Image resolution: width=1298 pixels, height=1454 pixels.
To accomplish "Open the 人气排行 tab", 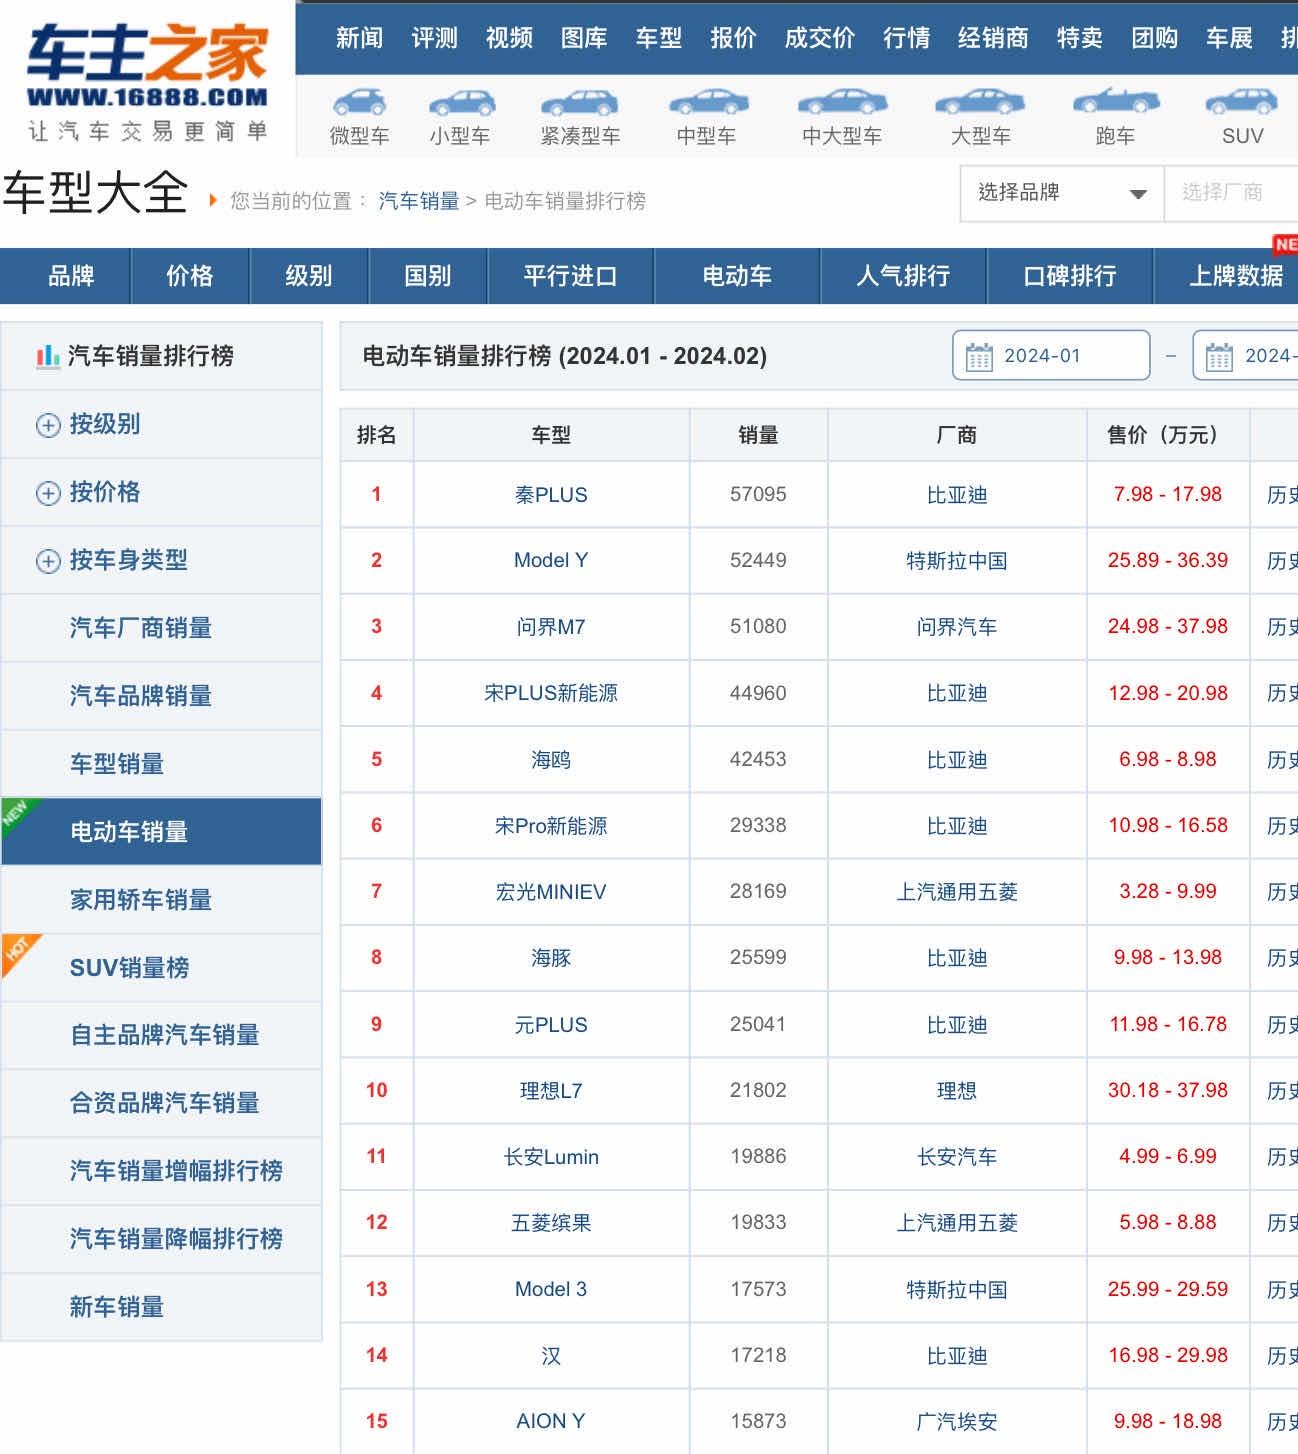I will (x=903, y=276).
